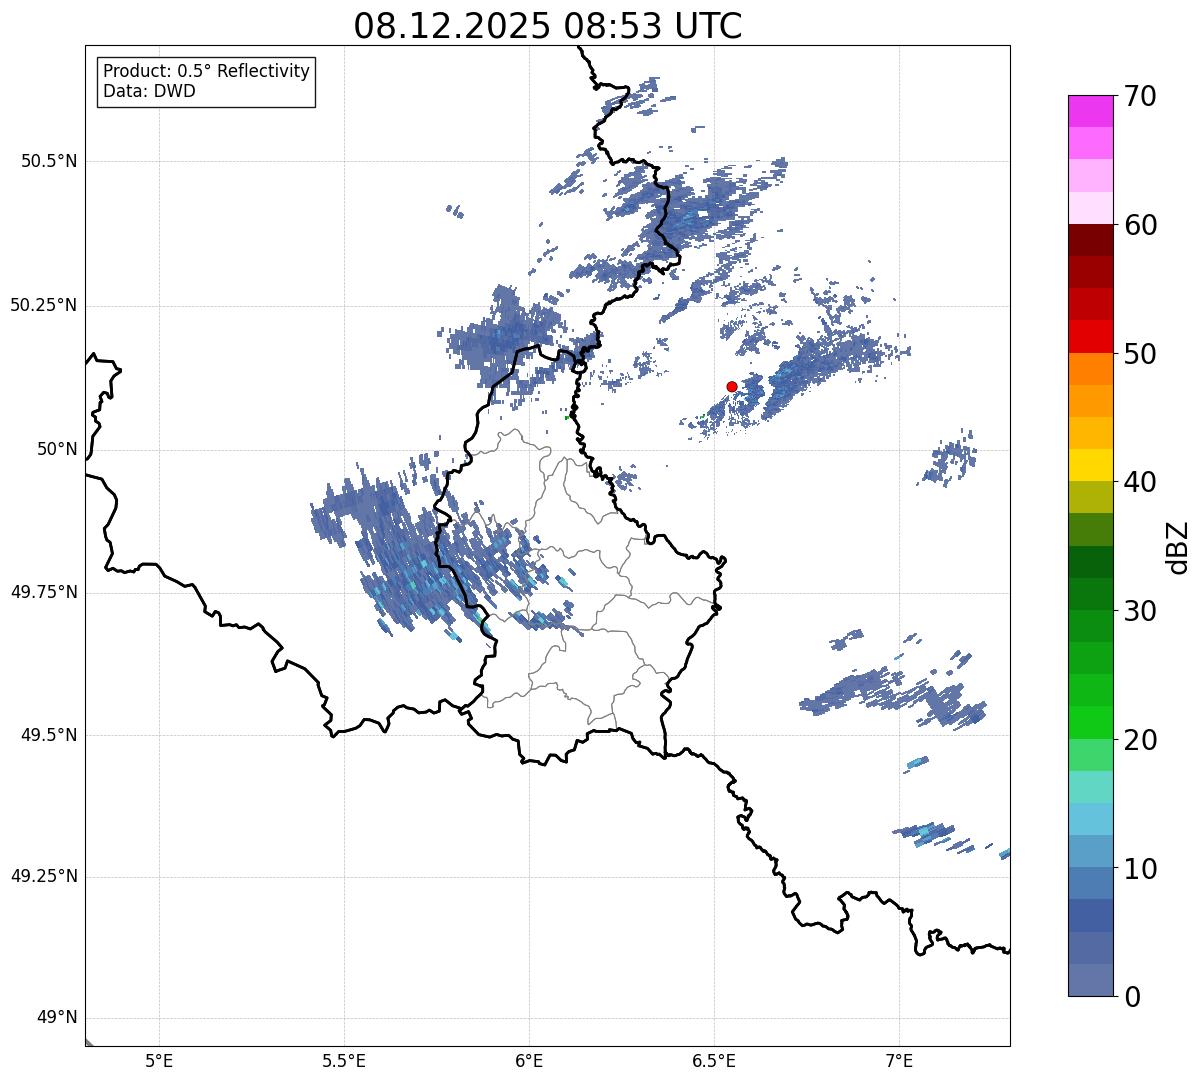The height and width of the screenshot is (1081, 1202).
Task: Click the '49.5°N' latitude label
Action: [x=49, y=735]
